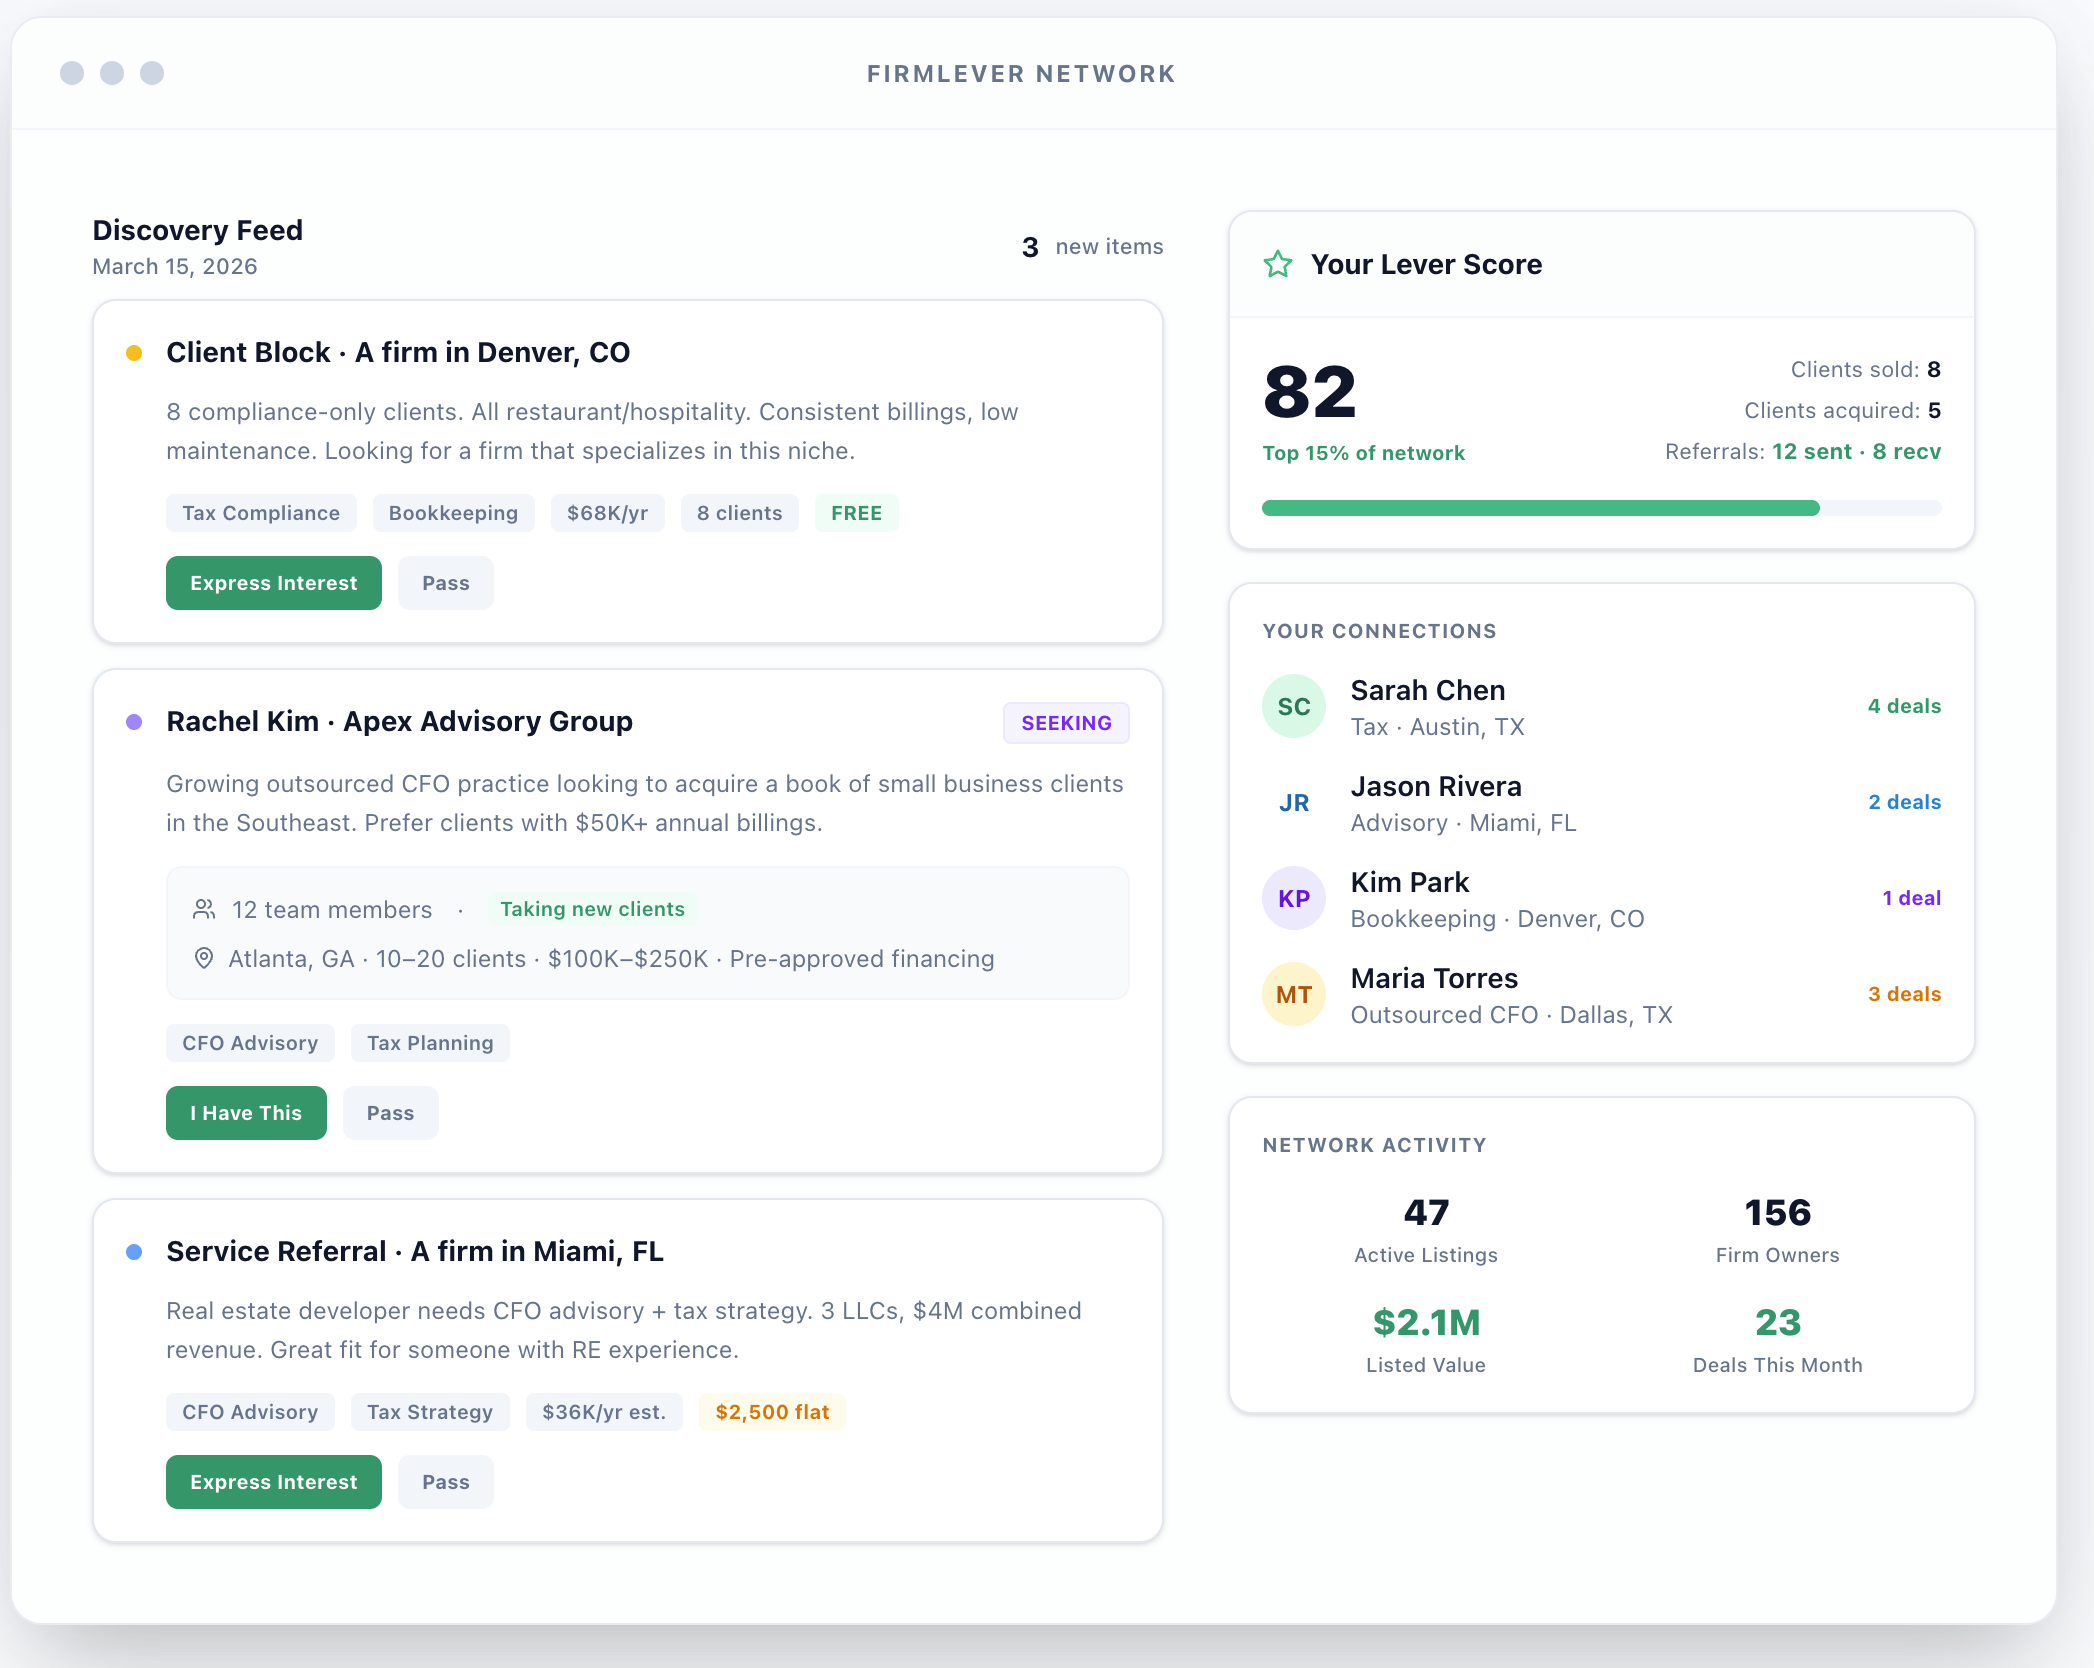Open Maria Torres's 3 deals link
Screen dimensions: 2094x1668
point(1903,994)
